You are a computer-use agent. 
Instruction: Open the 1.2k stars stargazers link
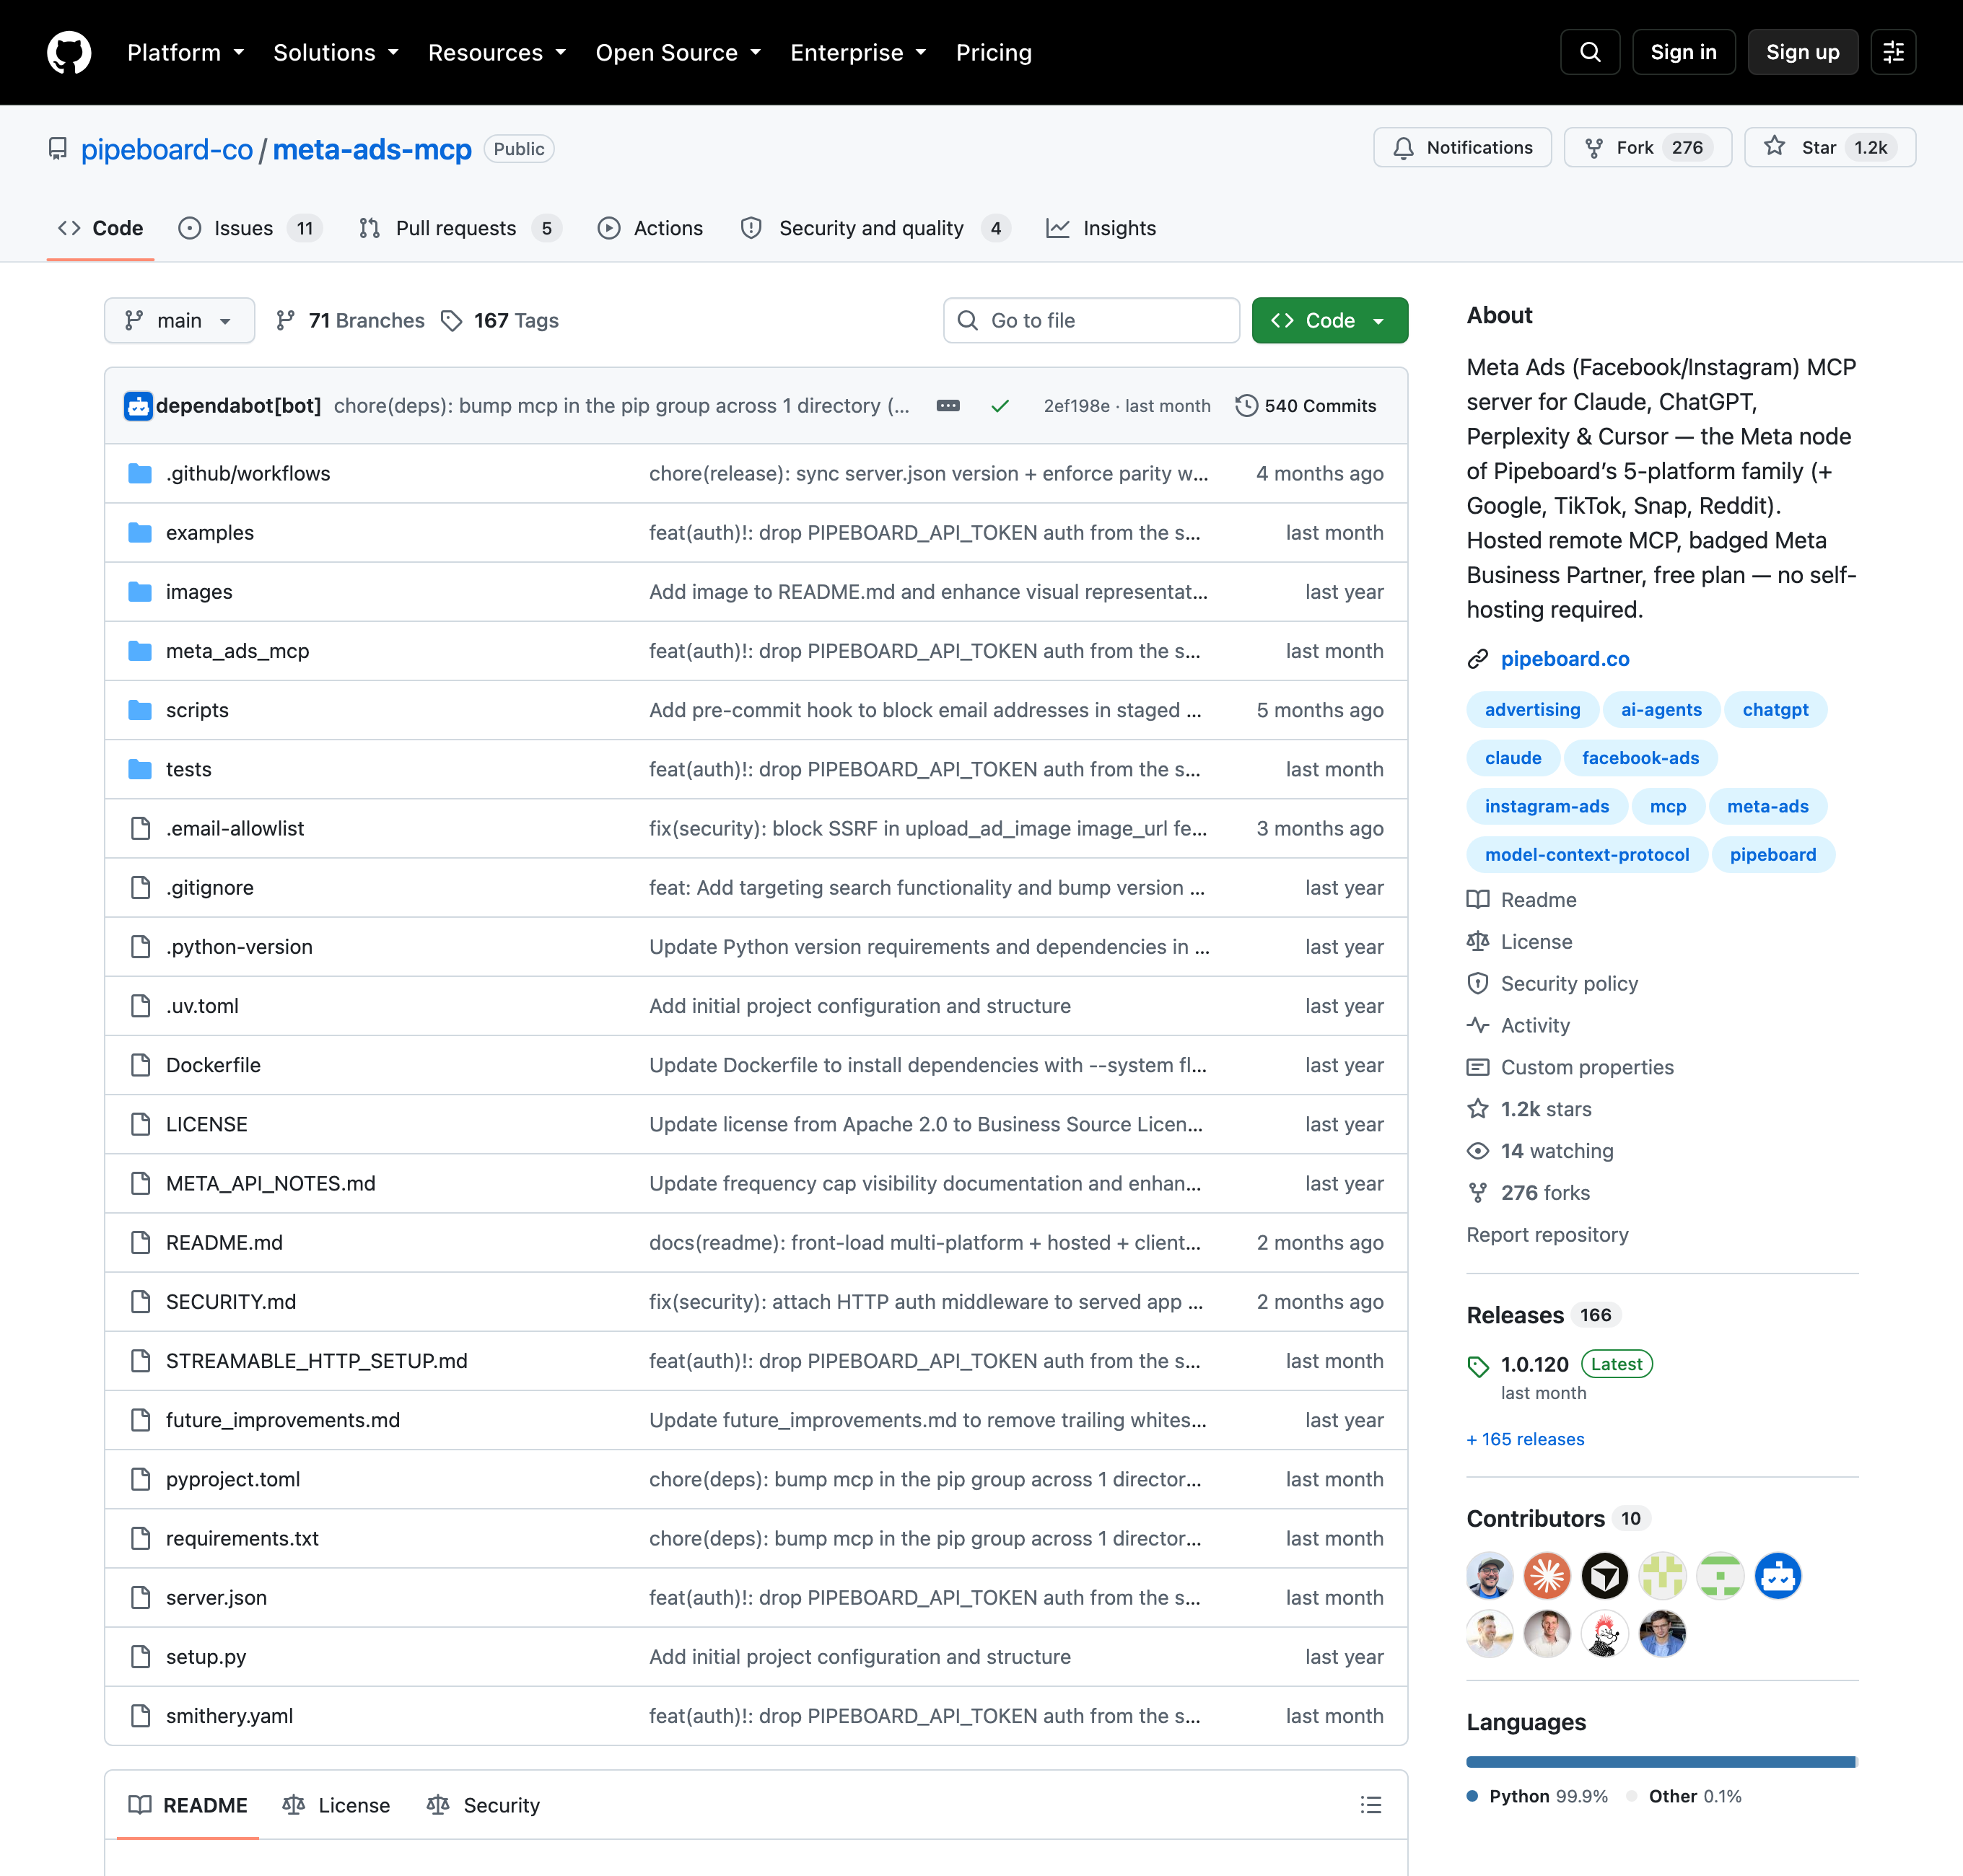1530,1109
